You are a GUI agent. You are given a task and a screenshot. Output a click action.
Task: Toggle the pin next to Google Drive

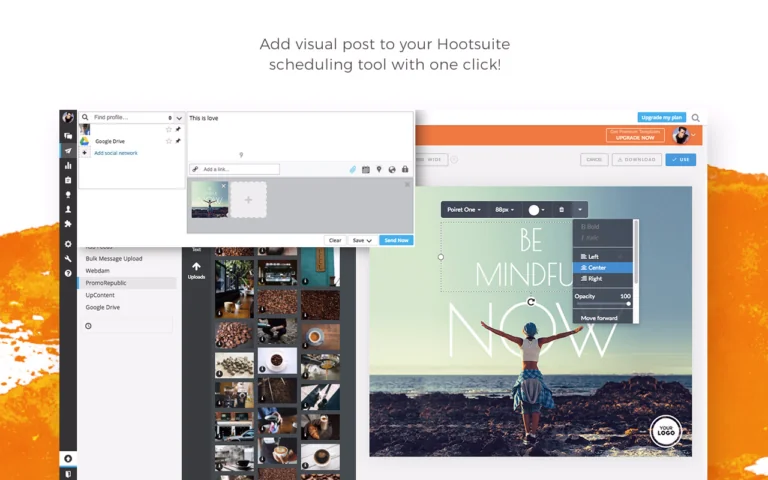pos(178,141)
